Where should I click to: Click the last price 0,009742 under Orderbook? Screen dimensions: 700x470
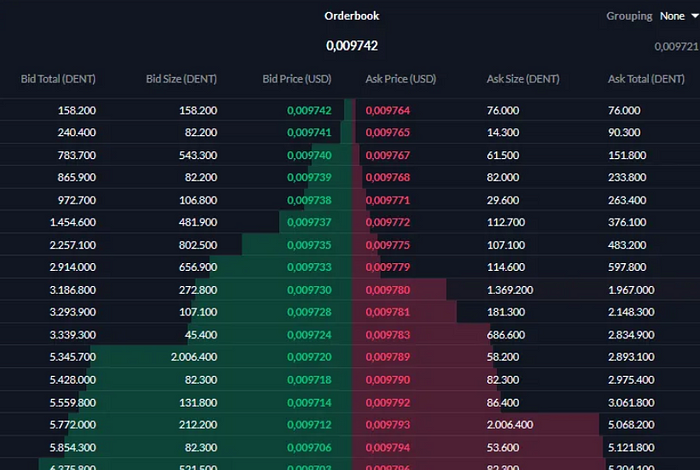[x=352, y=46]
